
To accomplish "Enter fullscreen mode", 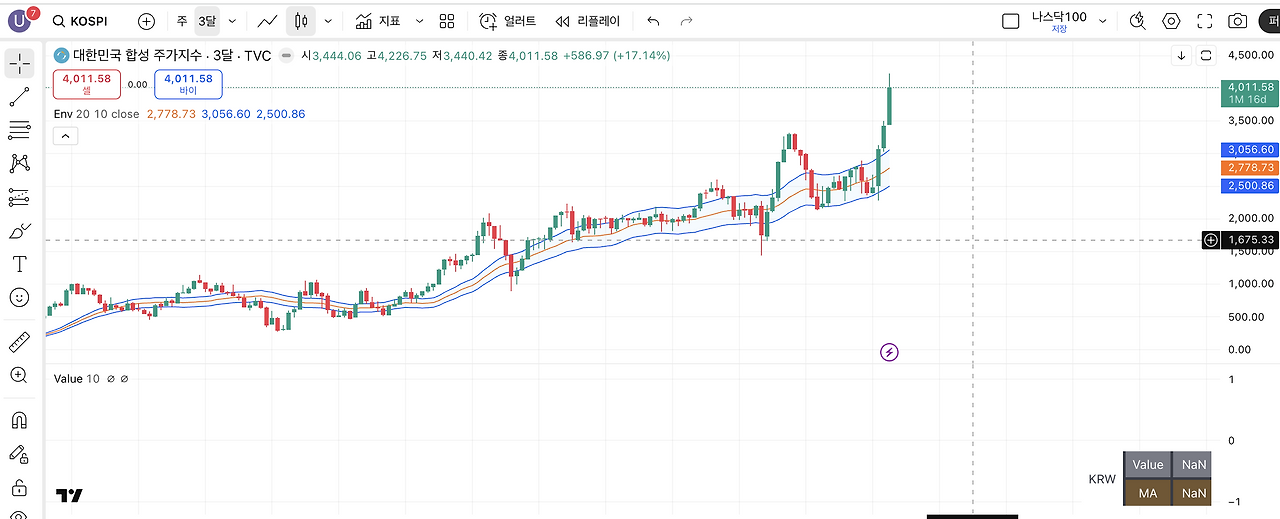I will point(1204,21).
